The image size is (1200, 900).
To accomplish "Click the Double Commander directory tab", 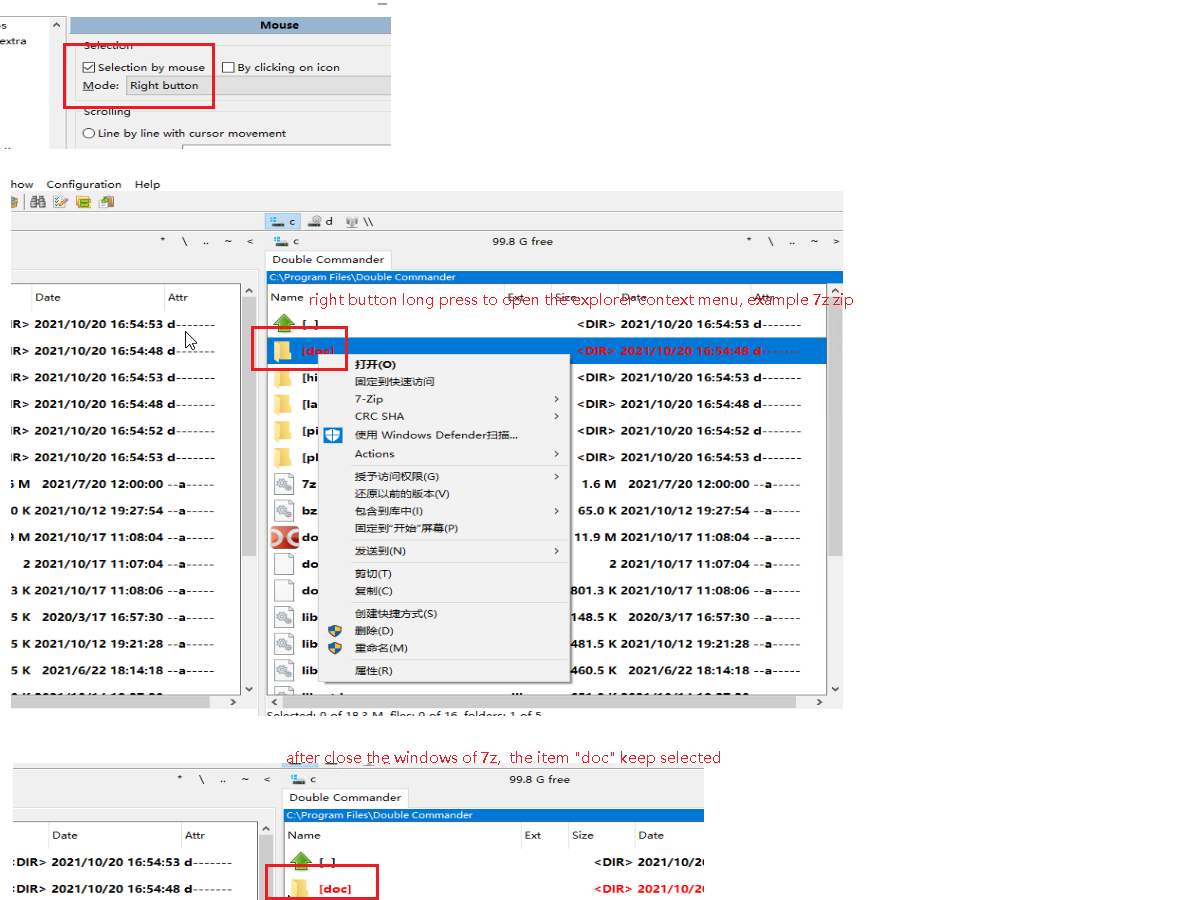I will point(328,259).
